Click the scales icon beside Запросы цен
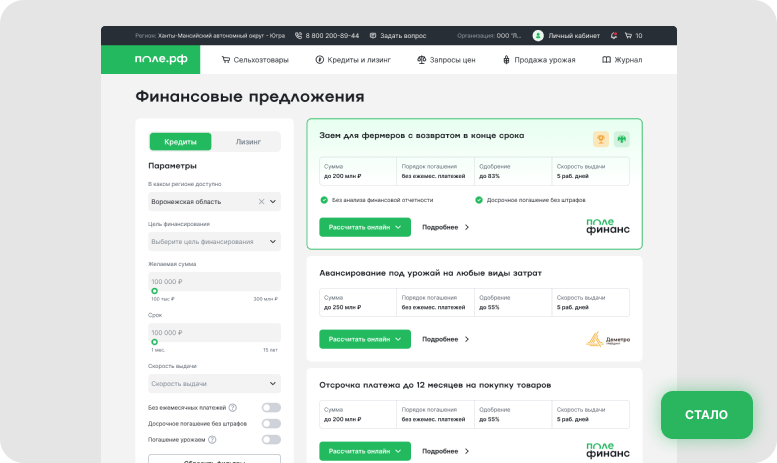Image resolution: width=777 pixels, height=463 pixels. [x=422, y=59]
